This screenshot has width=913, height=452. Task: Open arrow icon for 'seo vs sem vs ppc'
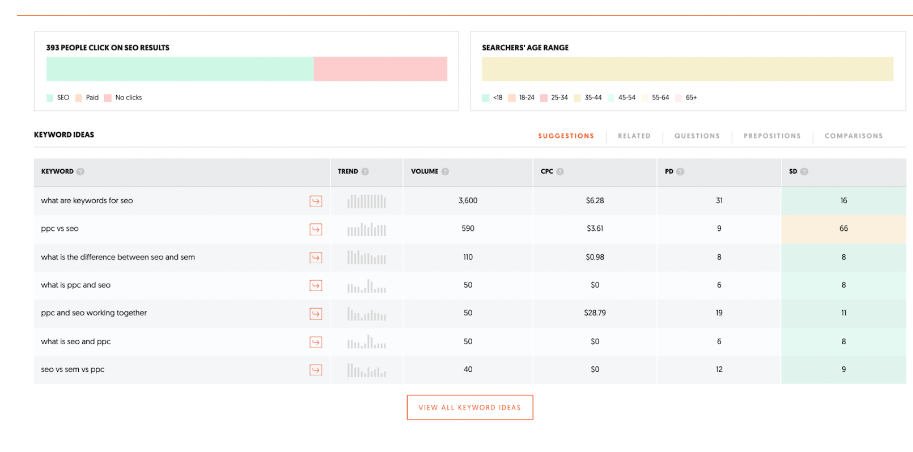316,369
